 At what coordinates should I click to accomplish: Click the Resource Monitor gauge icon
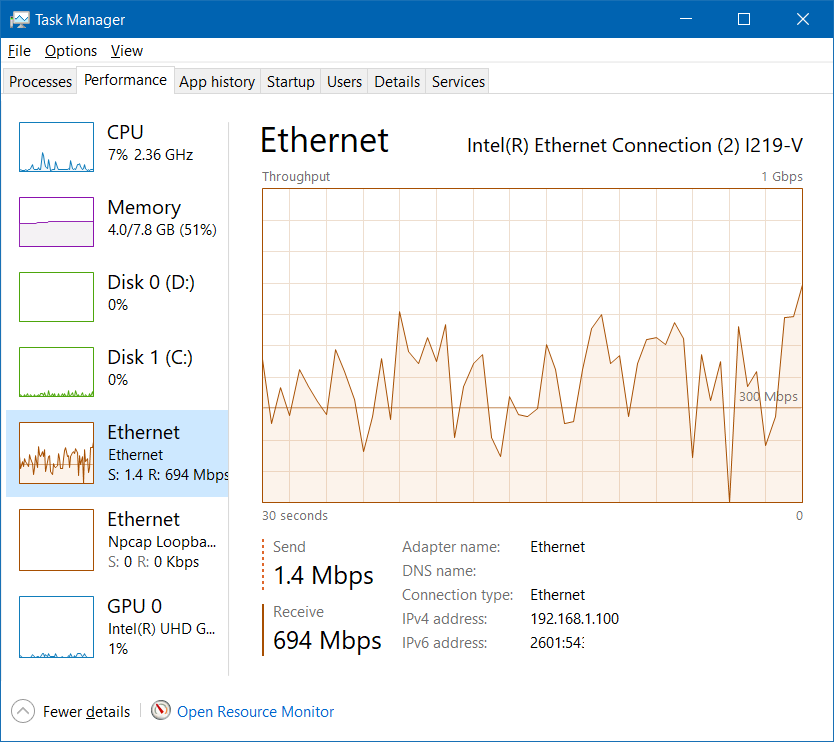(x=161, y=710)
